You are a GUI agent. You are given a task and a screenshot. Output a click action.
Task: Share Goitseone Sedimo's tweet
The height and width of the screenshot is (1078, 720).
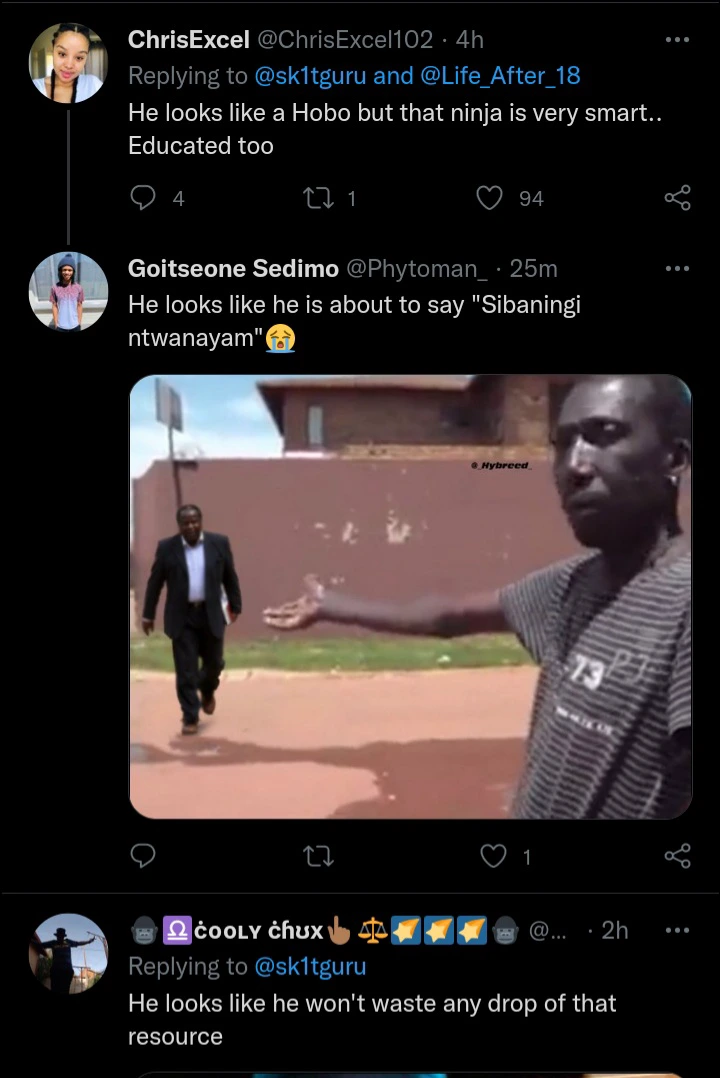(x=677, y=855)
